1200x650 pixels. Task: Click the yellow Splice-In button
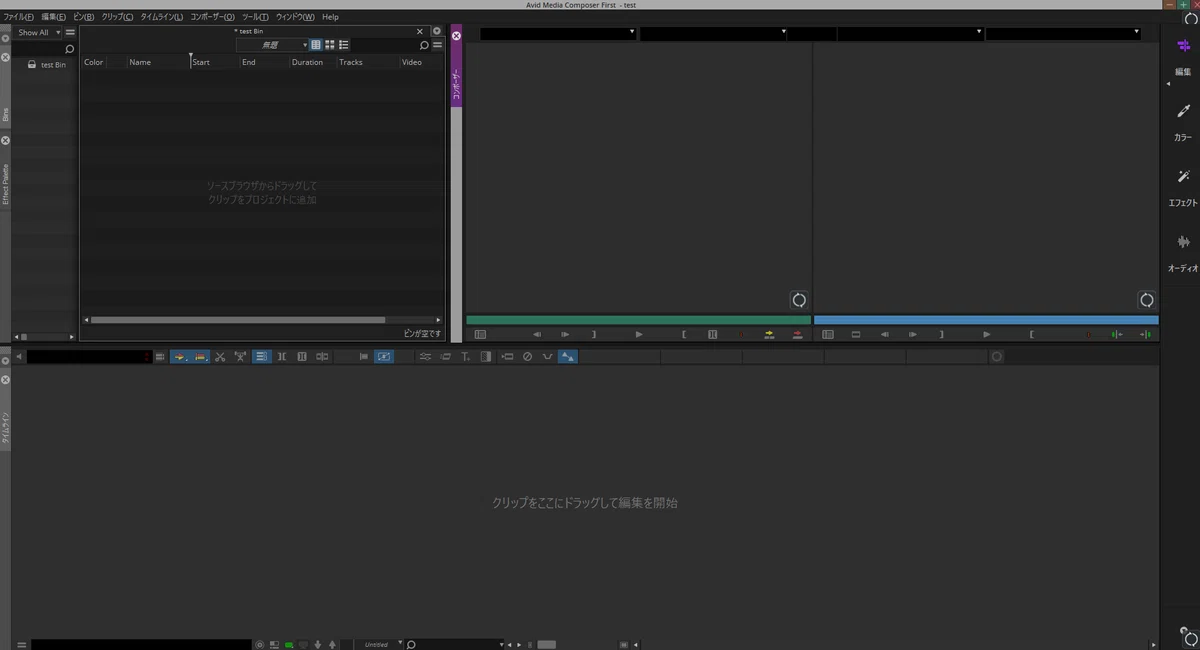[769, 335]
